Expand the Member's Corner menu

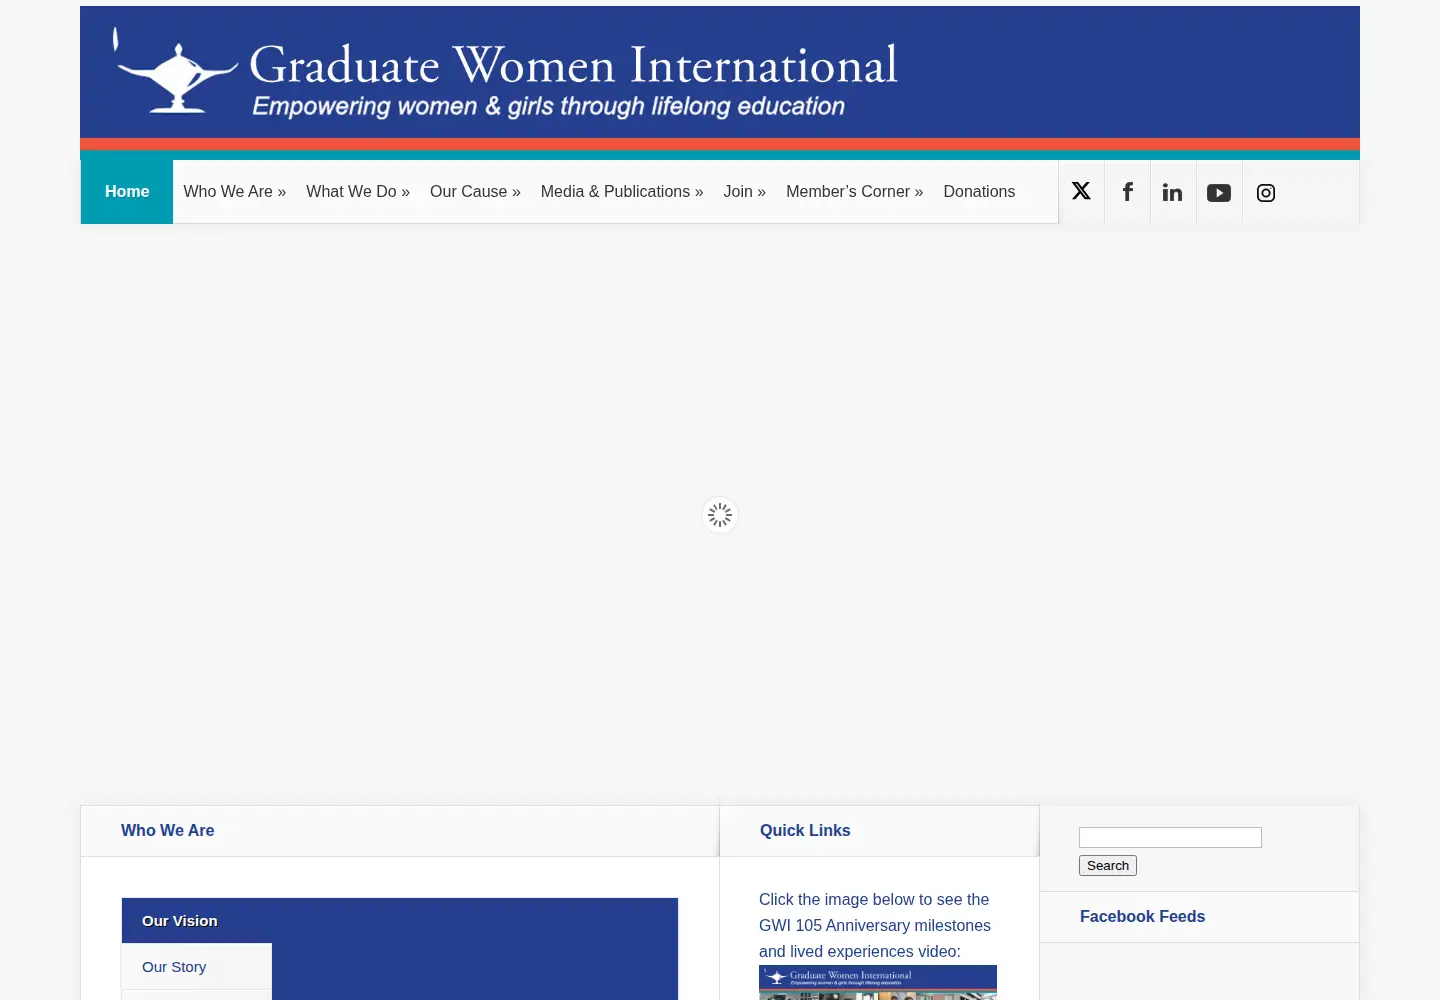pos(855,192)
